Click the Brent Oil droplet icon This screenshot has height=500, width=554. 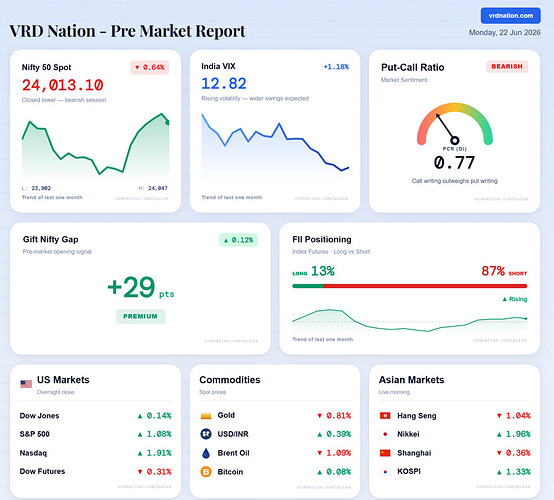[x=206, y=453]
